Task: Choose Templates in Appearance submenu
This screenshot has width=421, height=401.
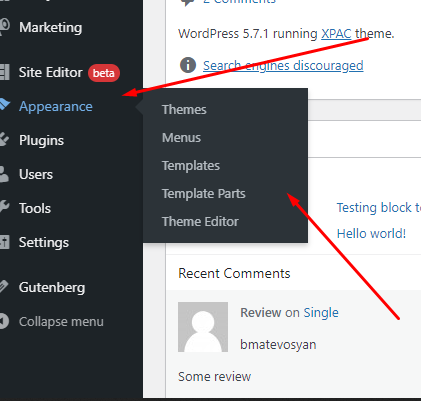Action: click(x=191, y=166)
